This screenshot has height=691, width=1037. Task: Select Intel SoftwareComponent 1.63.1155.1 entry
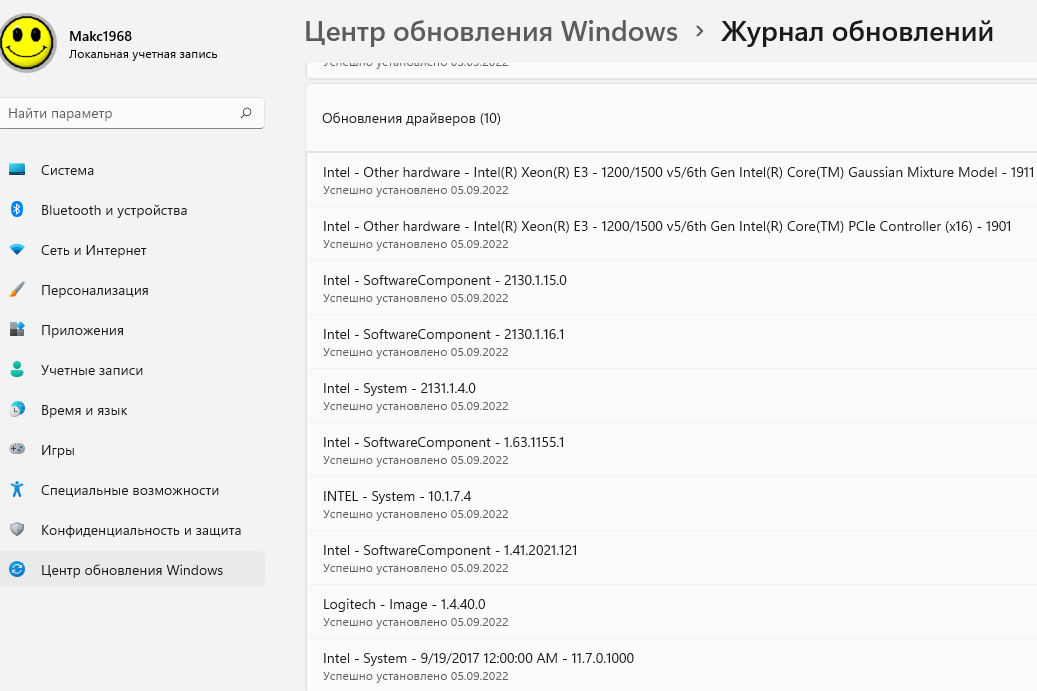[x=671, y=450]
